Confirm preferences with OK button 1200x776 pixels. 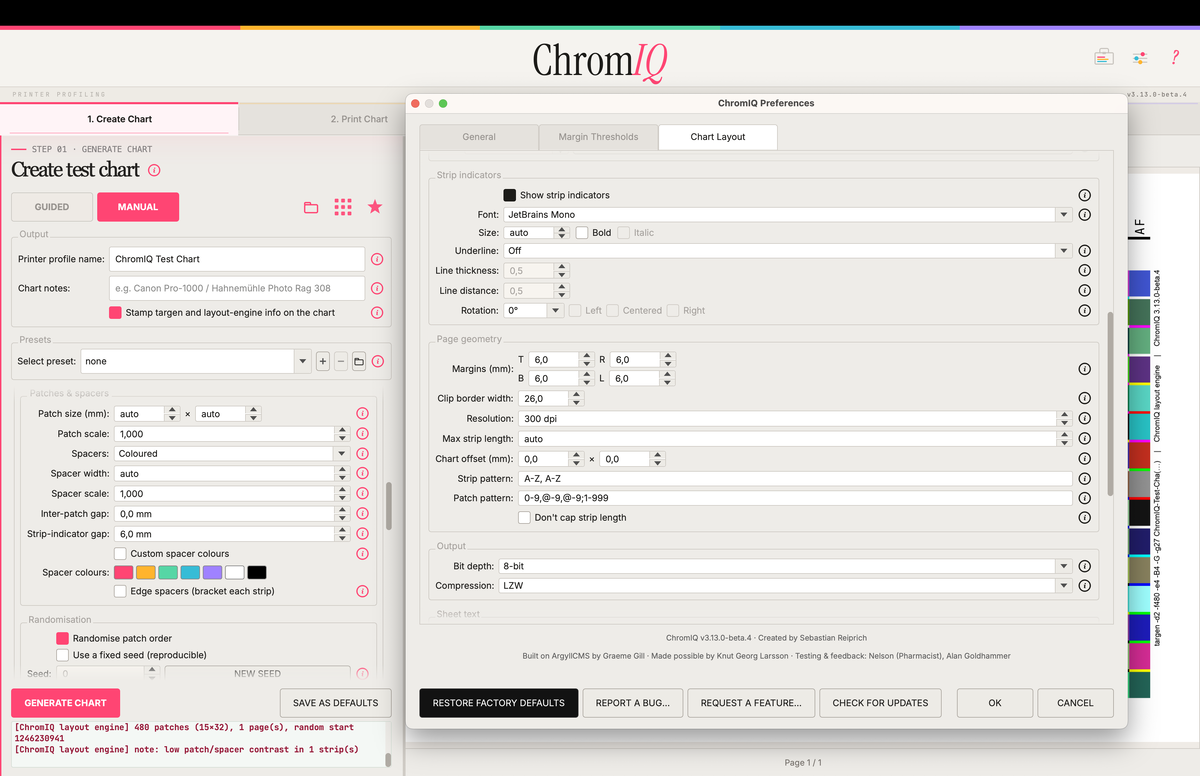(995, 703)
